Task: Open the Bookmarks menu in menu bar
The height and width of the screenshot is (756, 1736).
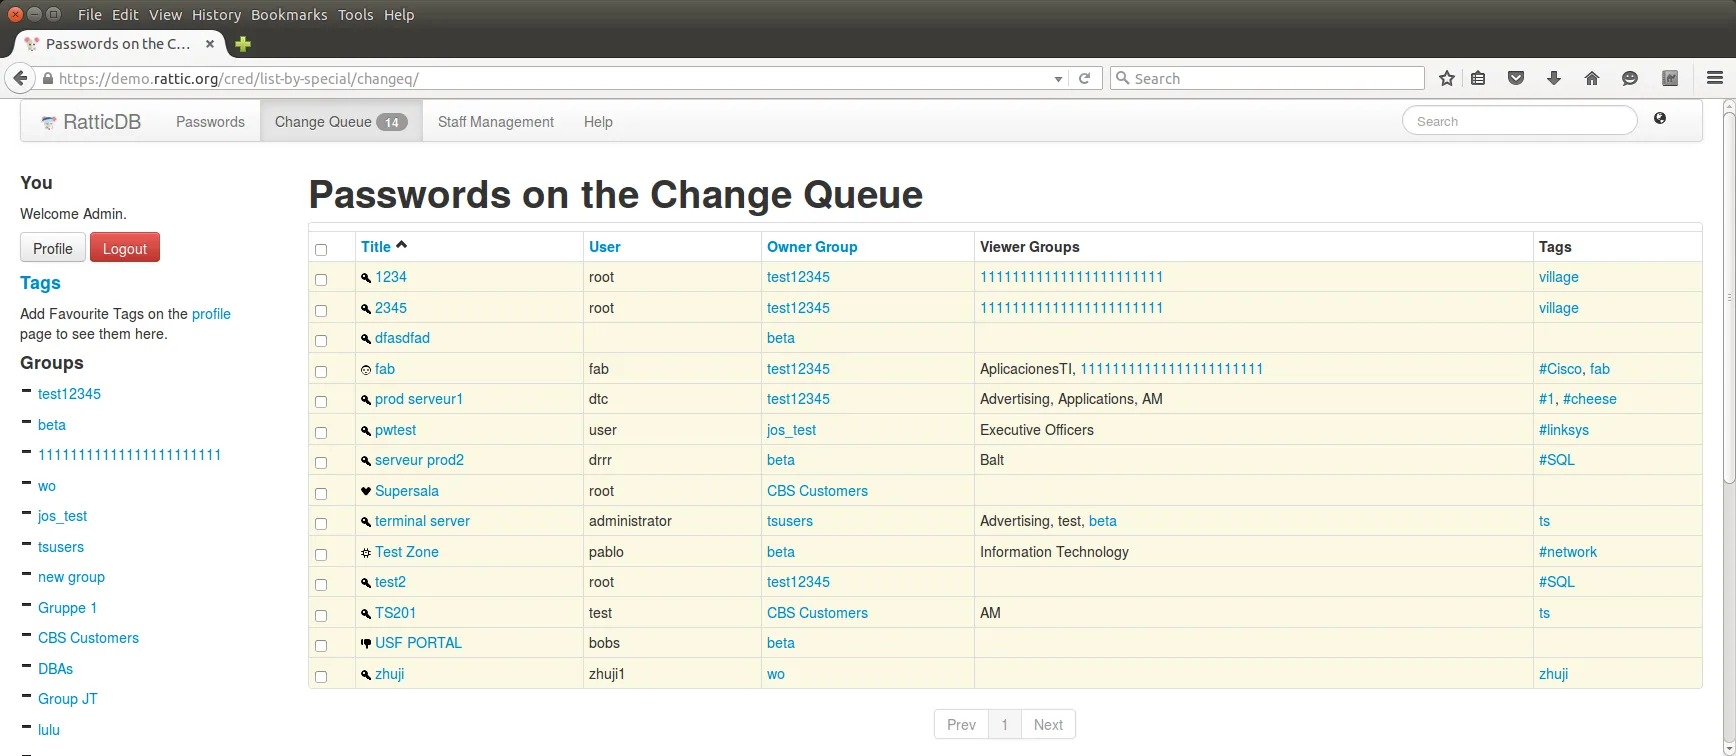Action: (288, 14)
